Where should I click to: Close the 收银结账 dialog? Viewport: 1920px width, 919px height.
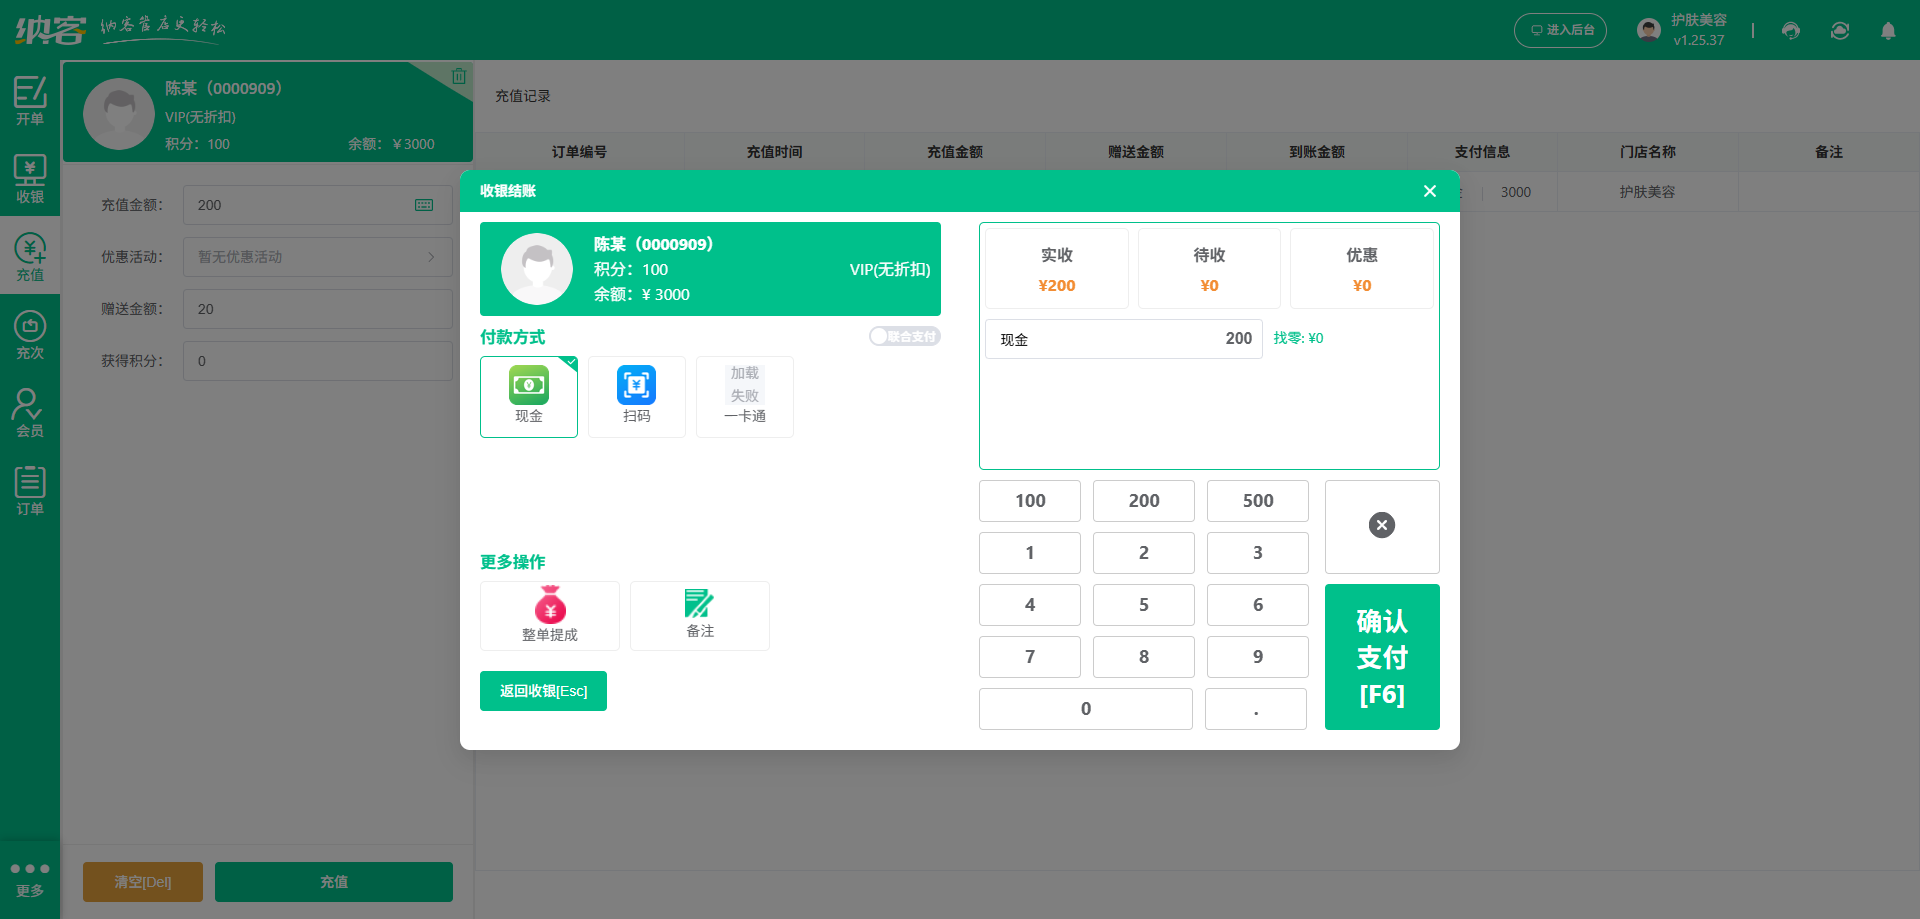(1429, 191)
